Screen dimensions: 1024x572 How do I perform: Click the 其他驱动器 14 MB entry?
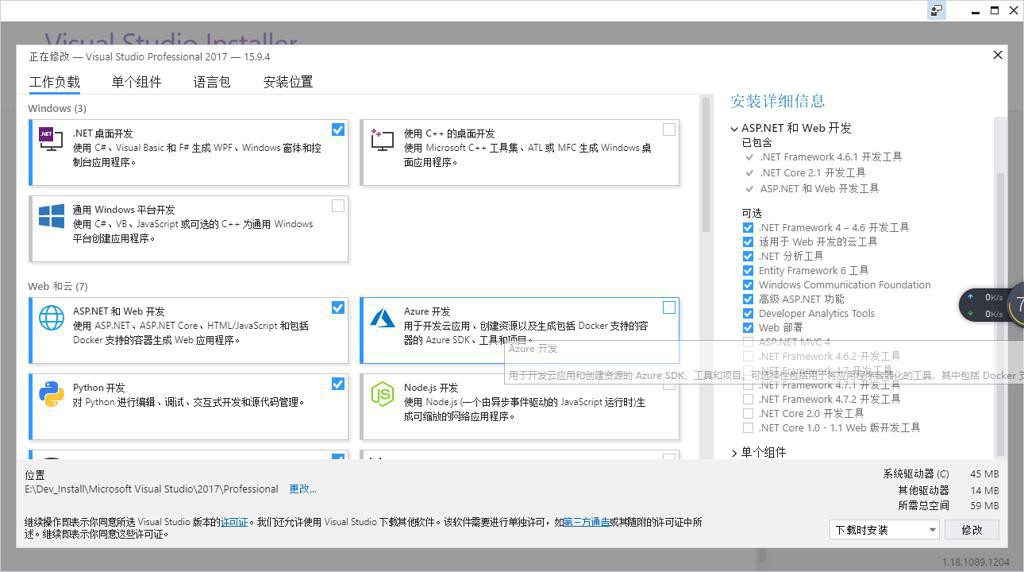click(x=948, y=490)
